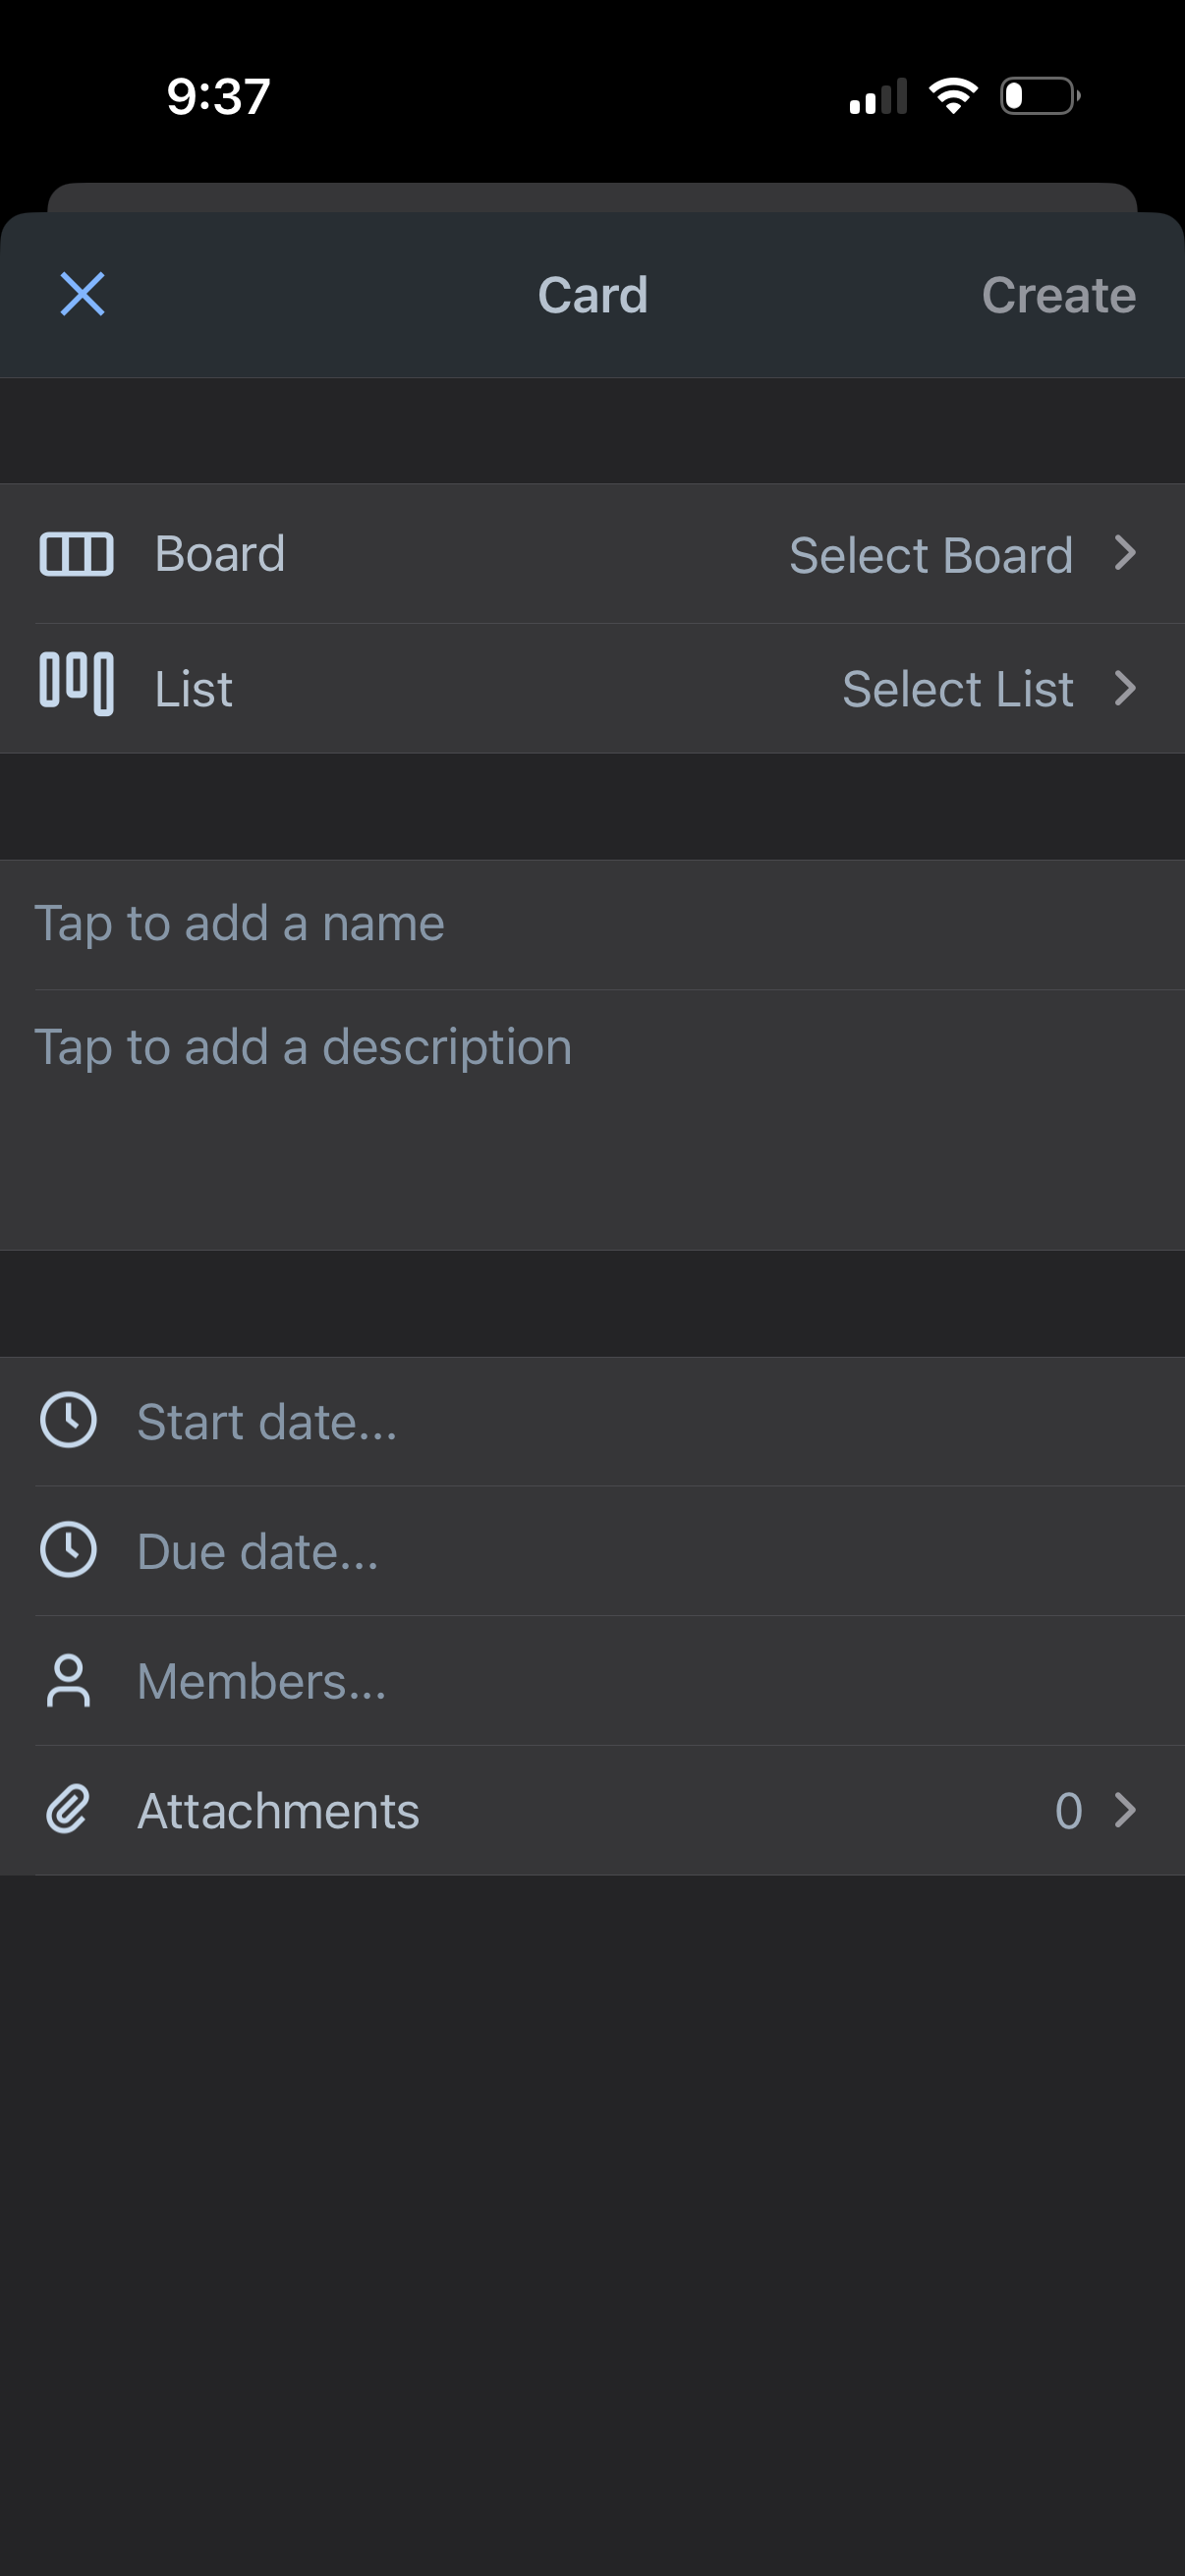Expand the chevron beside Attachments count
The image size is (1185, 2576).
click(x=1125, y=1810)
